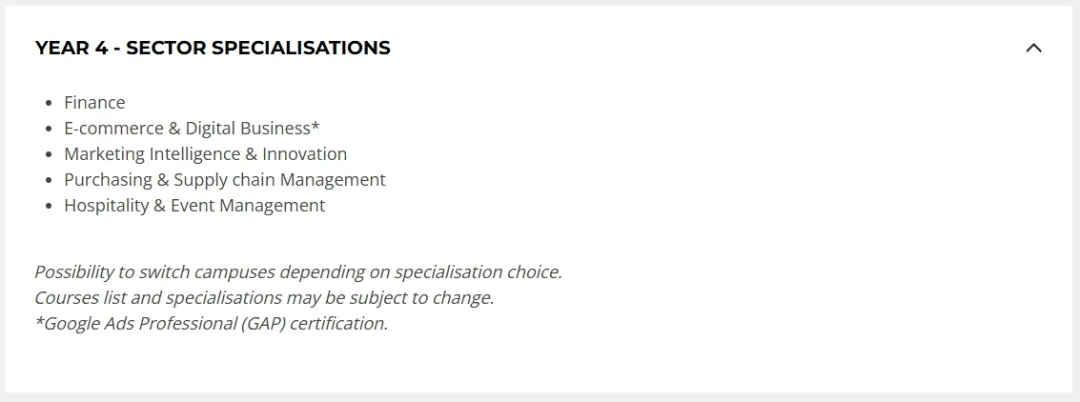The height and width of the screenshot is (402, 1080).
Task: Select the Finance list item
Action: click(x=94, y=103)
